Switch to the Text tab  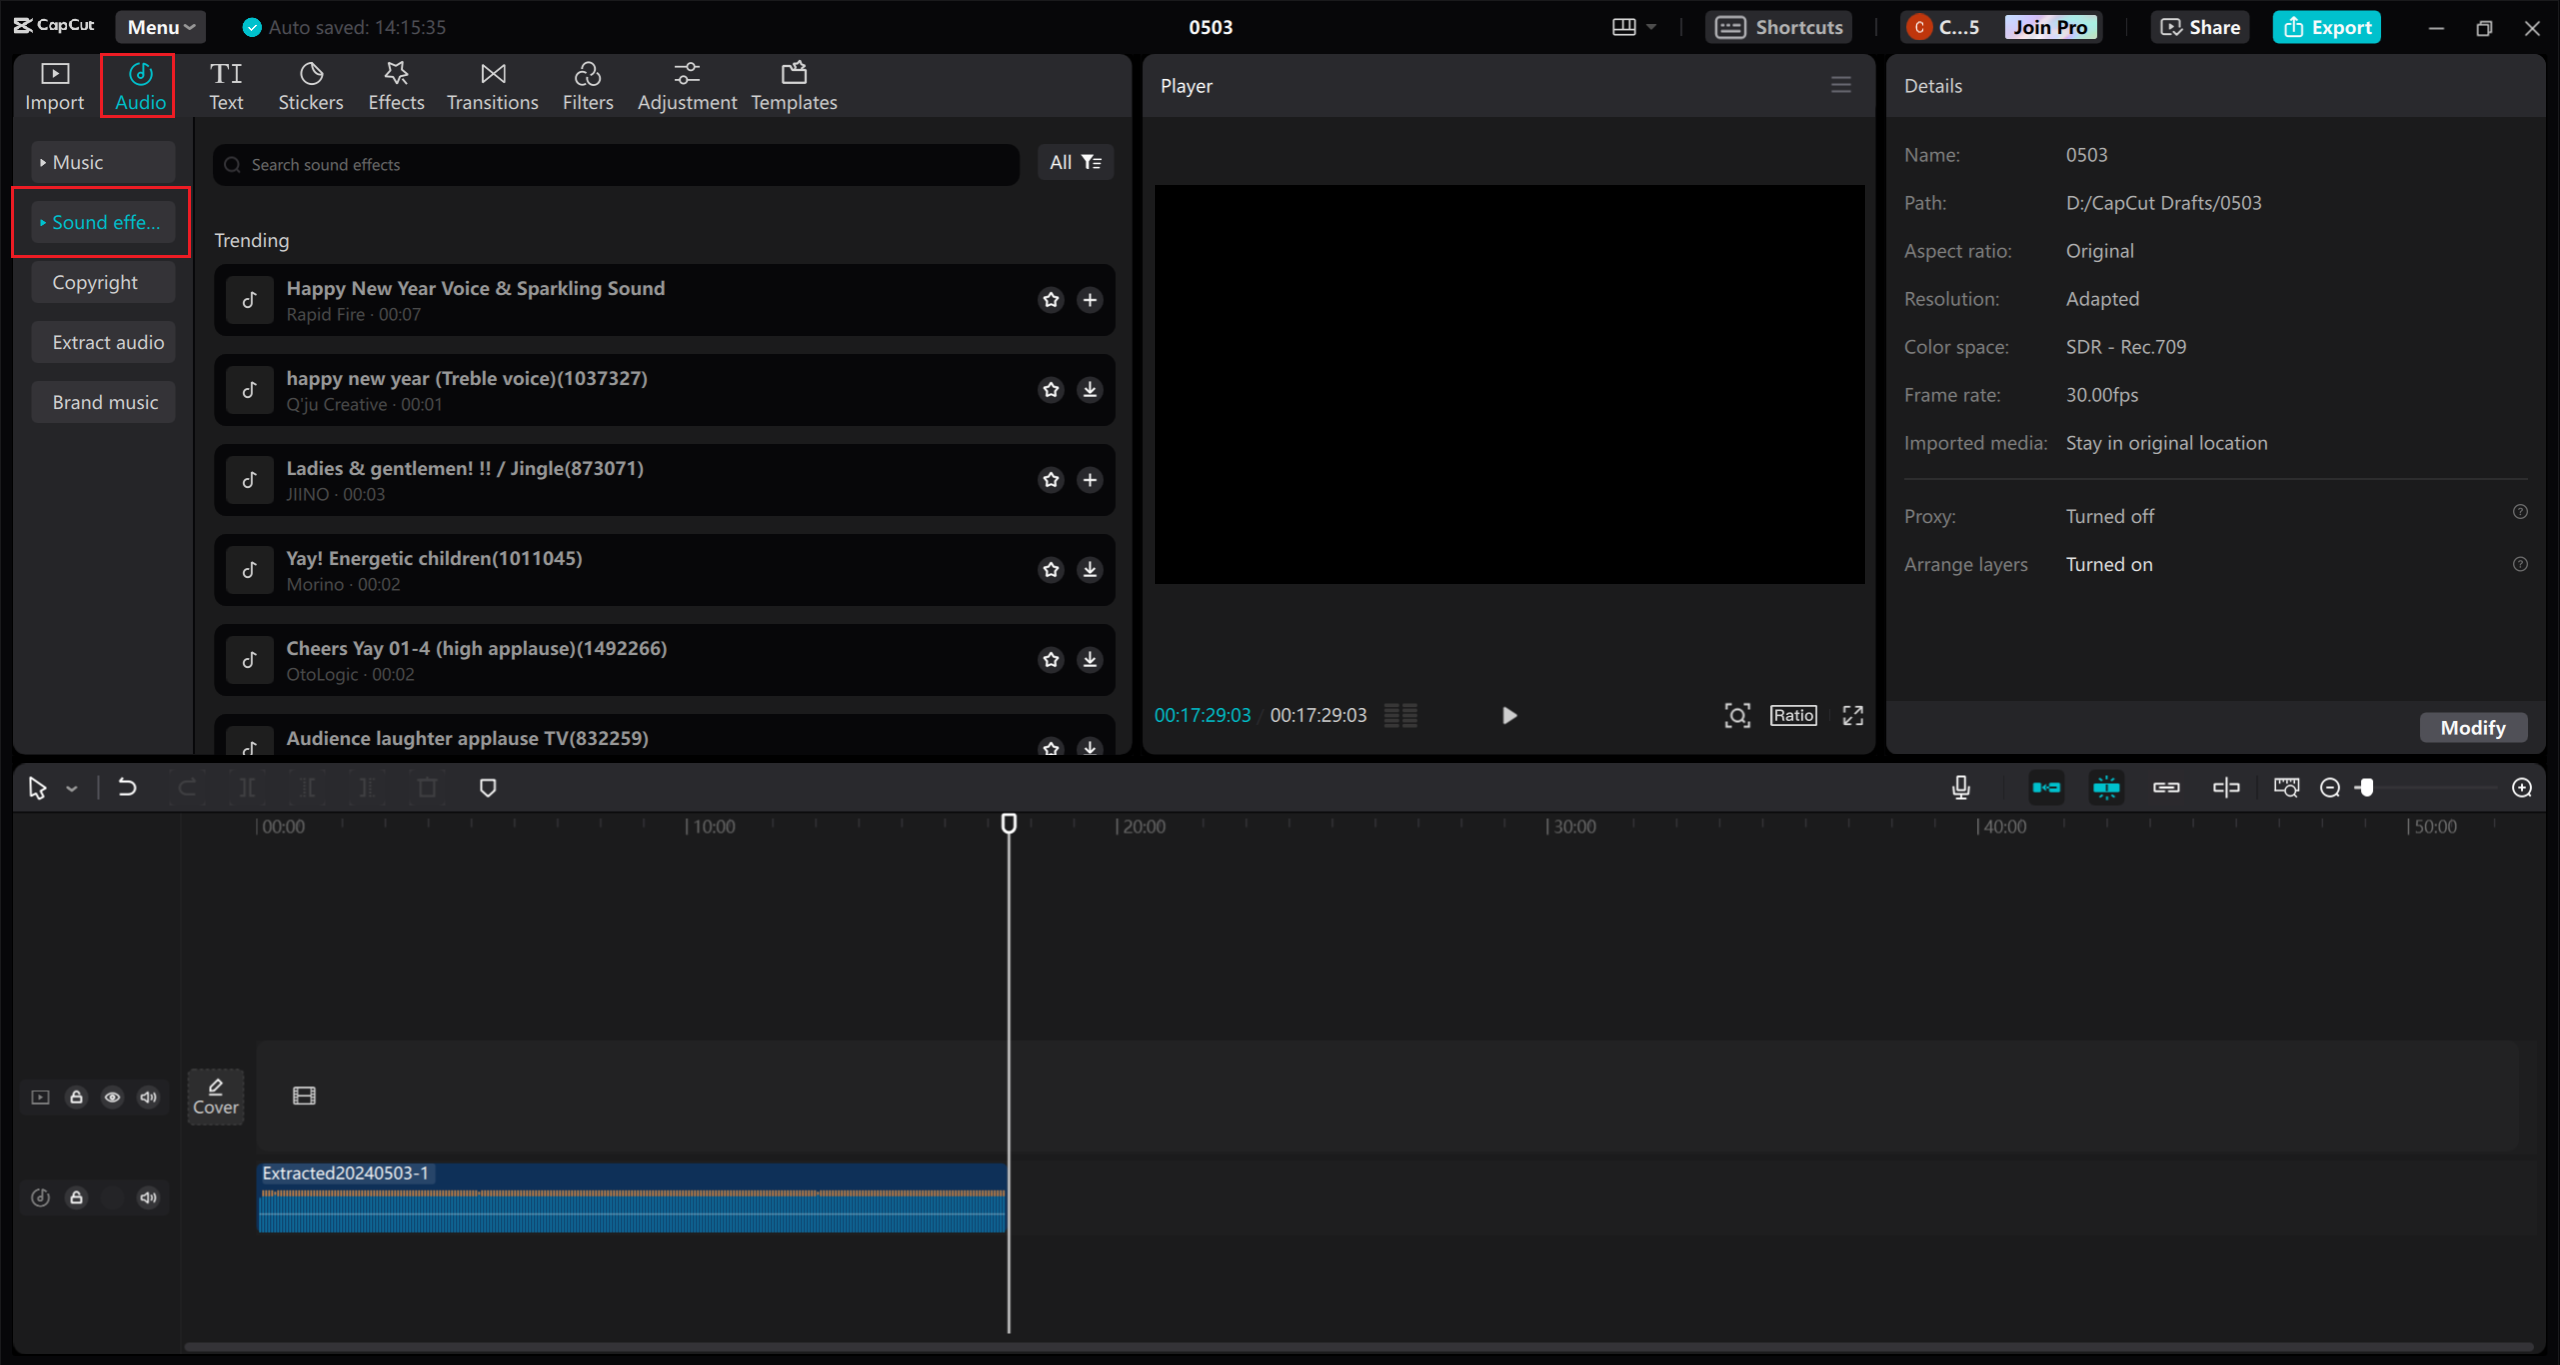tap(227, 84)
